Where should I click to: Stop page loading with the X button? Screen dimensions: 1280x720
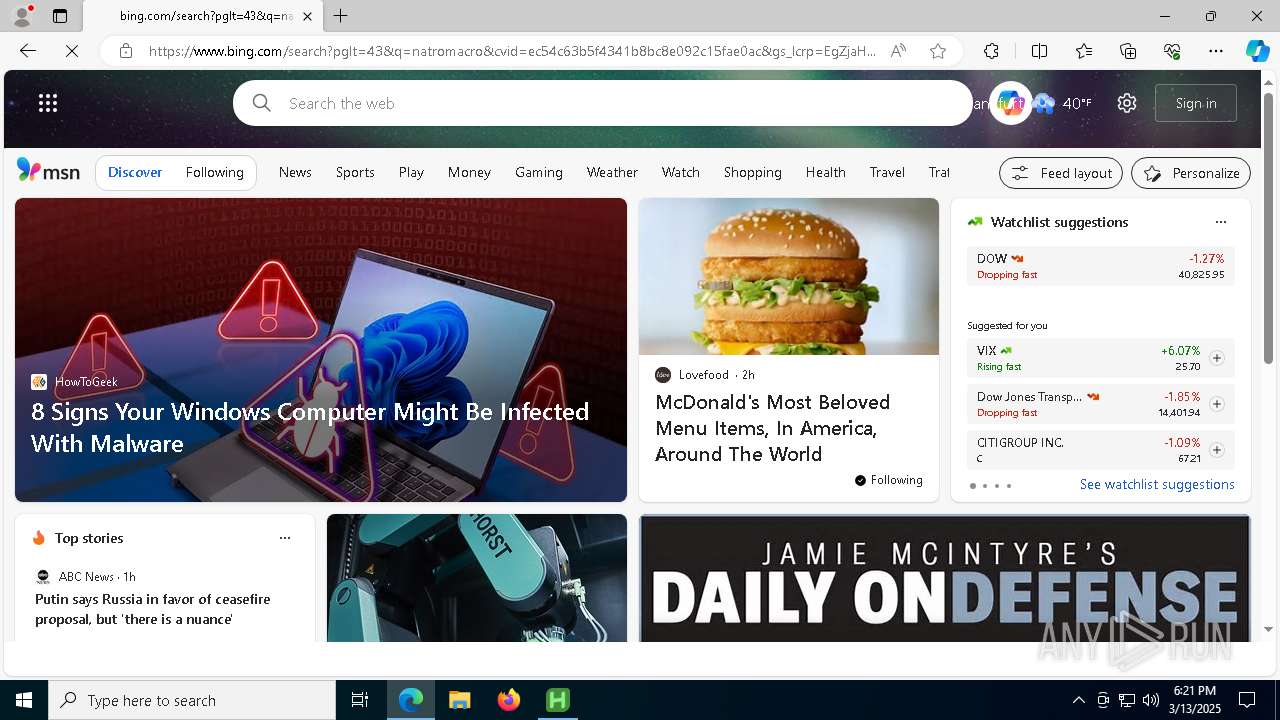[x=72, y=51]
